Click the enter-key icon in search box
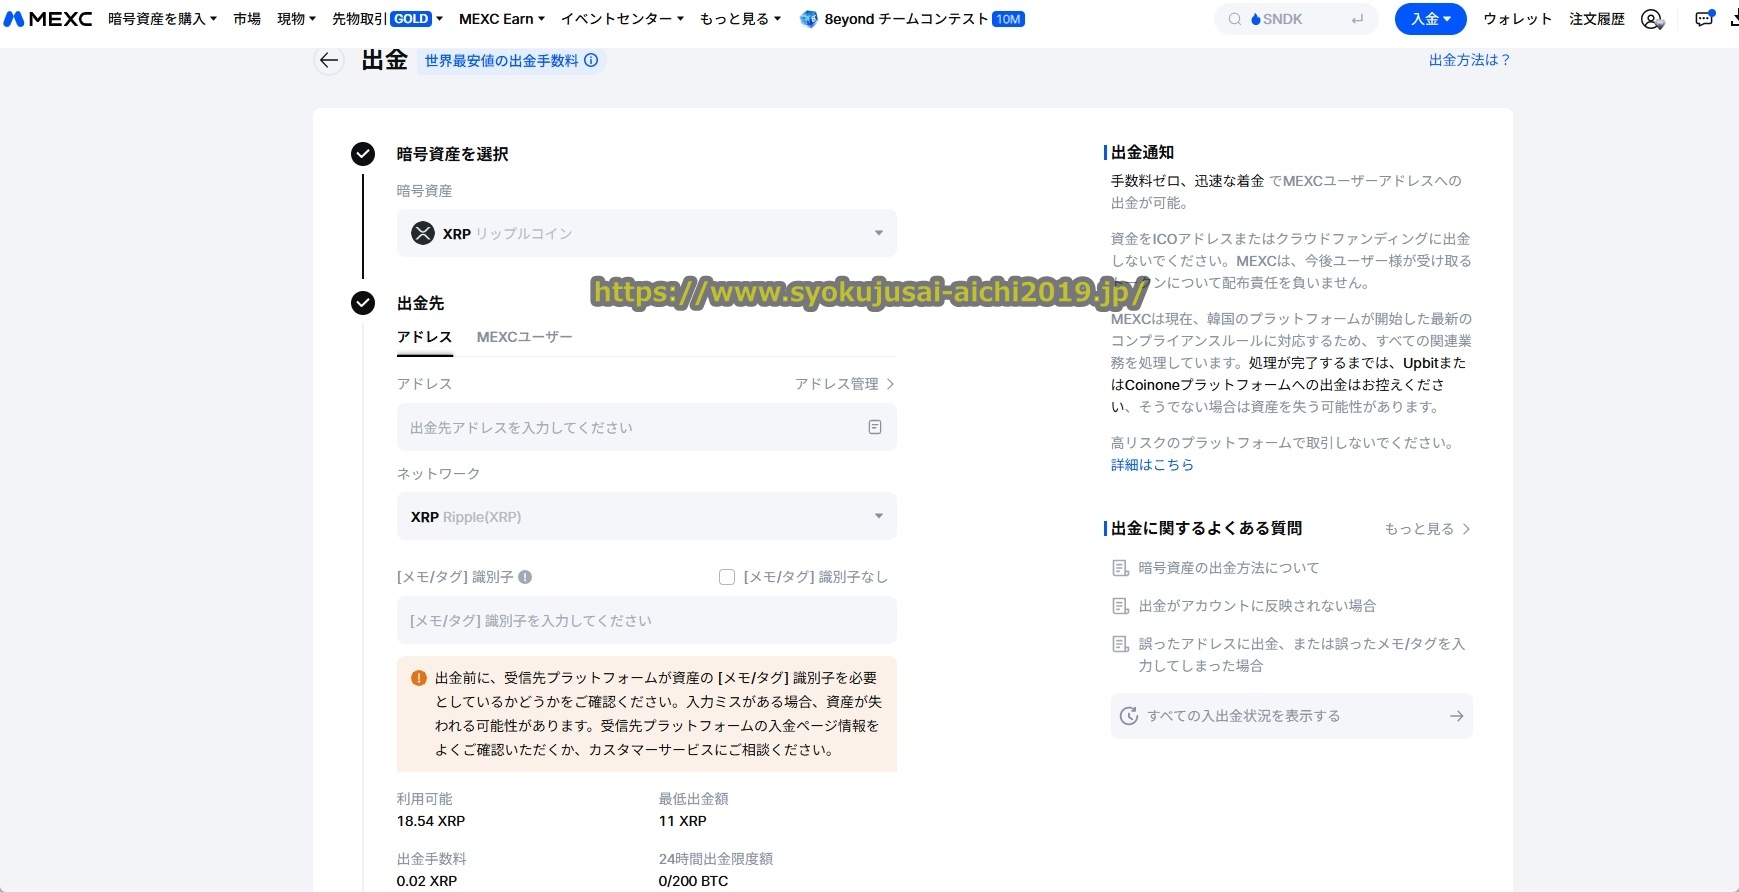Image resolution: width=1739 pixels, height=892 pixels. [x=1357, y=19]
